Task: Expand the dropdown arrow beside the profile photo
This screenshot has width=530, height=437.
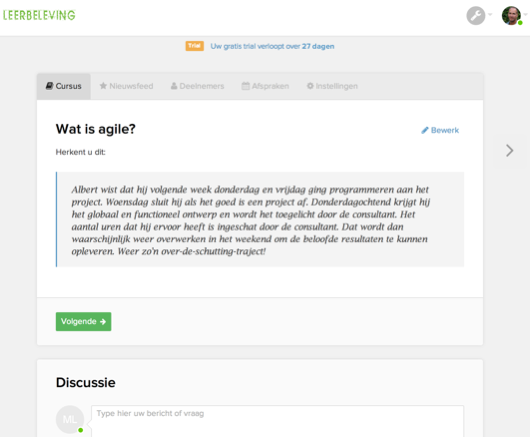Action: (526, 14)
